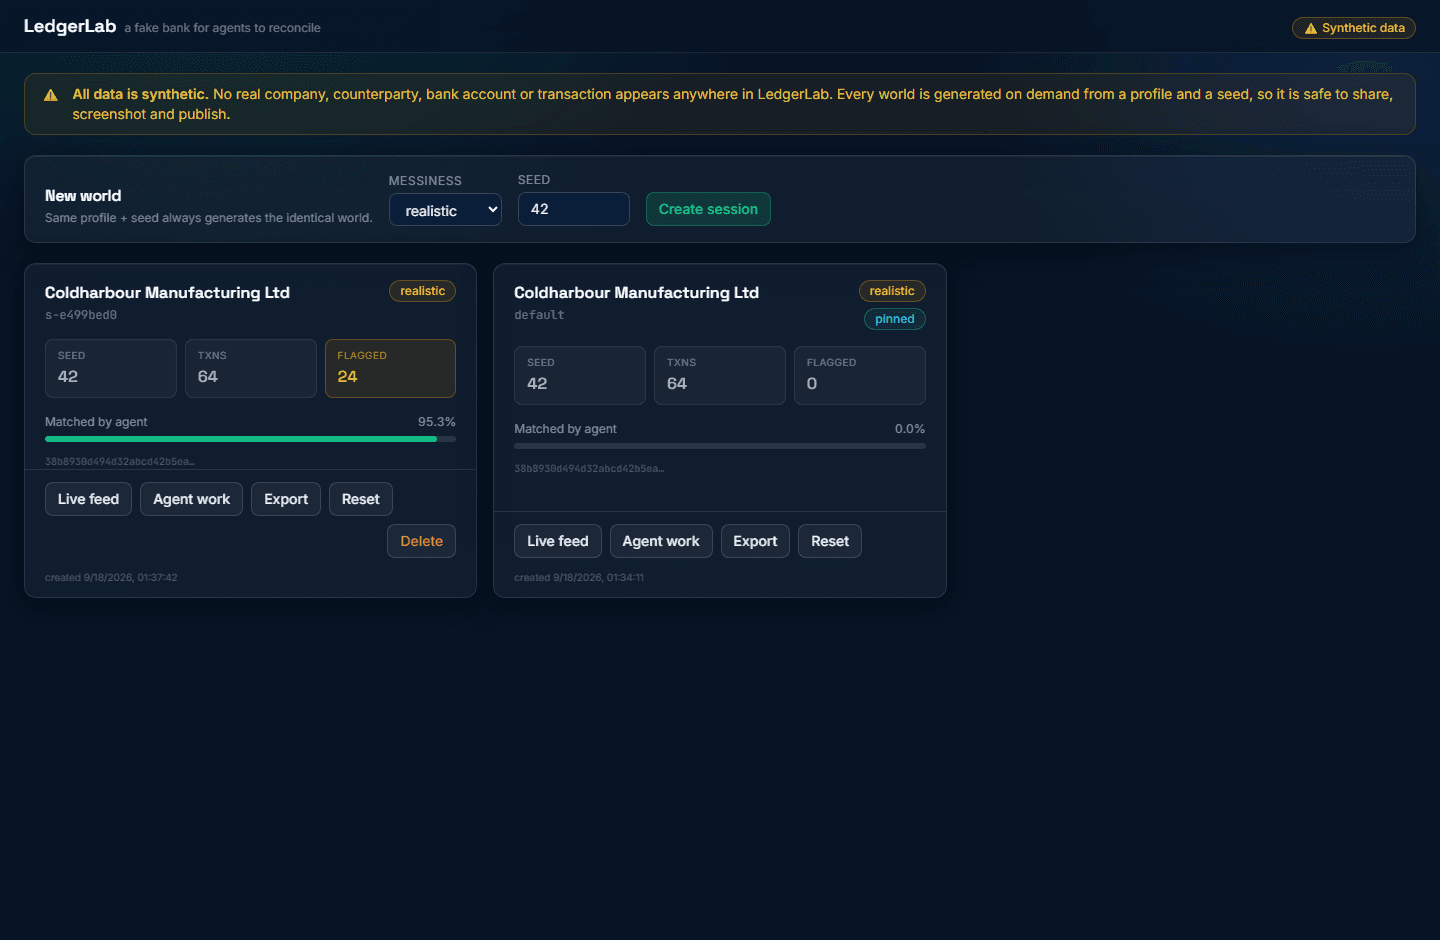Click the Txns 64 stat in the s-e499bed0 card
This screenshot has width=1440, height=940.
click(251, 368)
